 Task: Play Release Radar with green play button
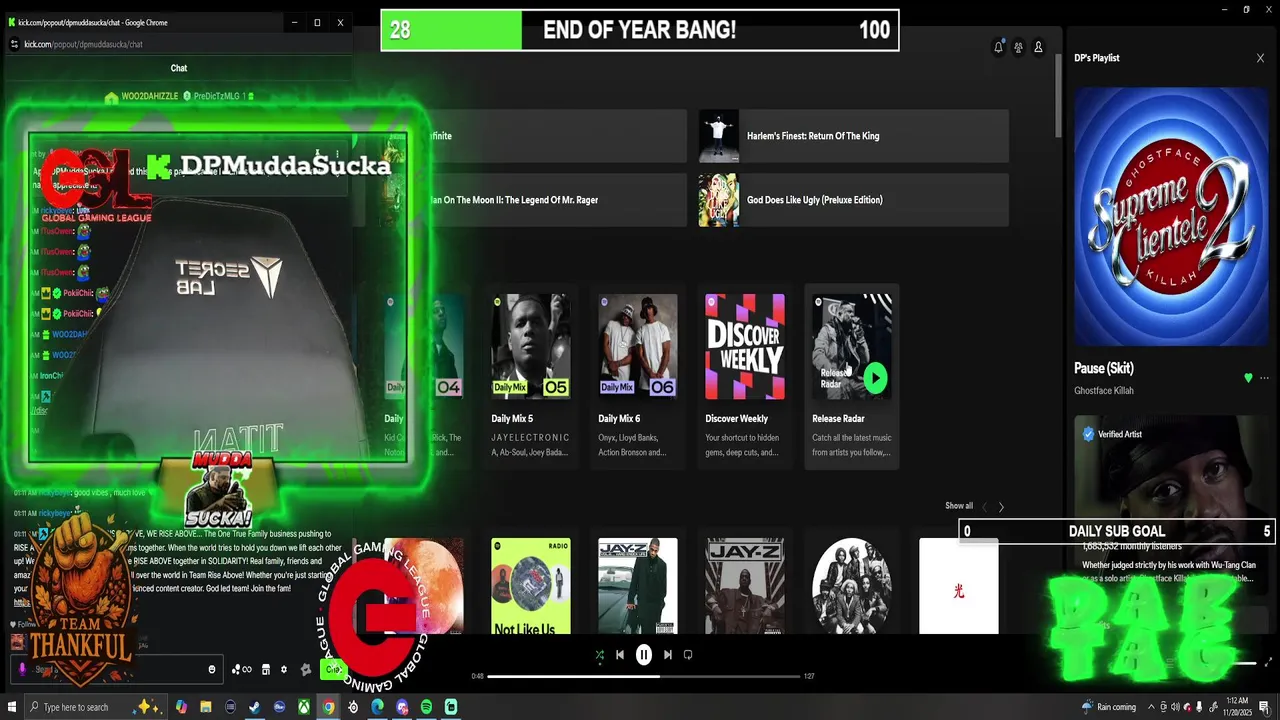[875, 378]
